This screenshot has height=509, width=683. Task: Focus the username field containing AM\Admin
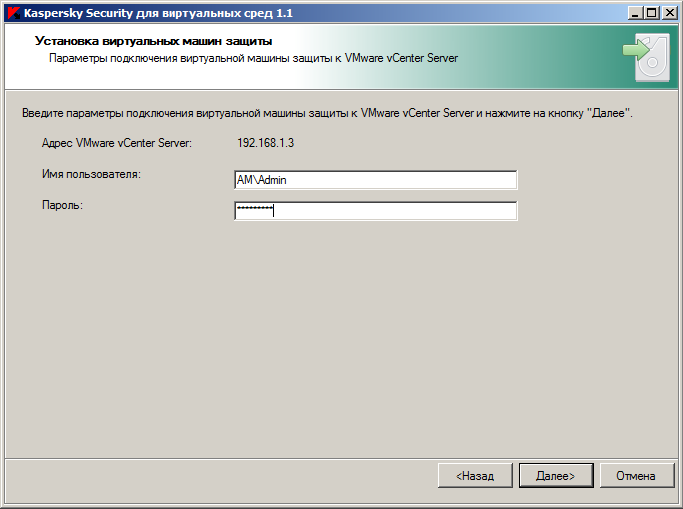click(375, 180)
